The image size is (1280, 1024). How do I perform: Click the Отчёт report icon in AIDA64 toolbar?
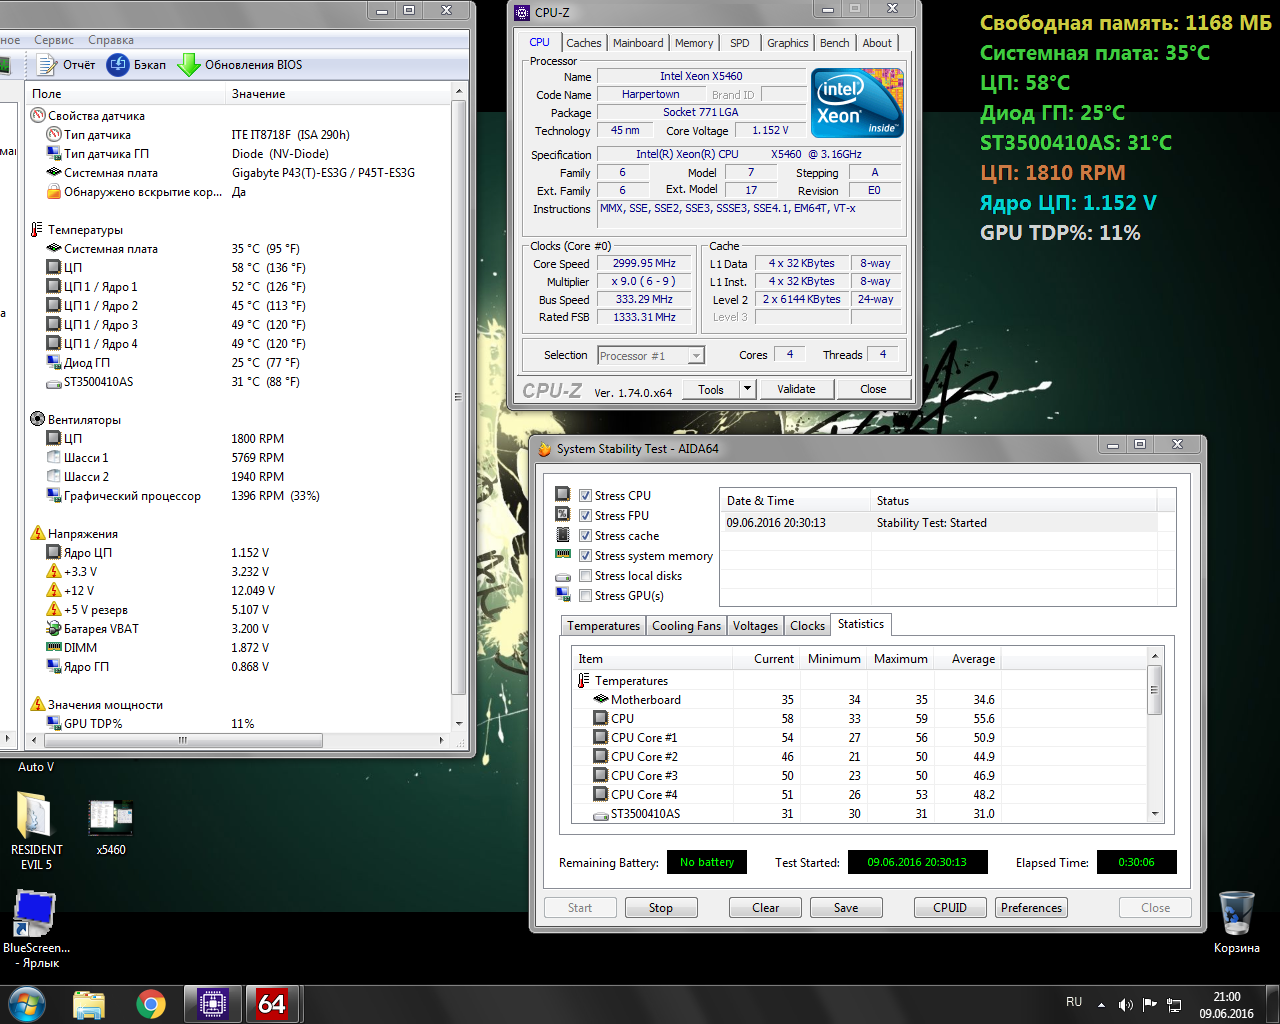(47, 65)
